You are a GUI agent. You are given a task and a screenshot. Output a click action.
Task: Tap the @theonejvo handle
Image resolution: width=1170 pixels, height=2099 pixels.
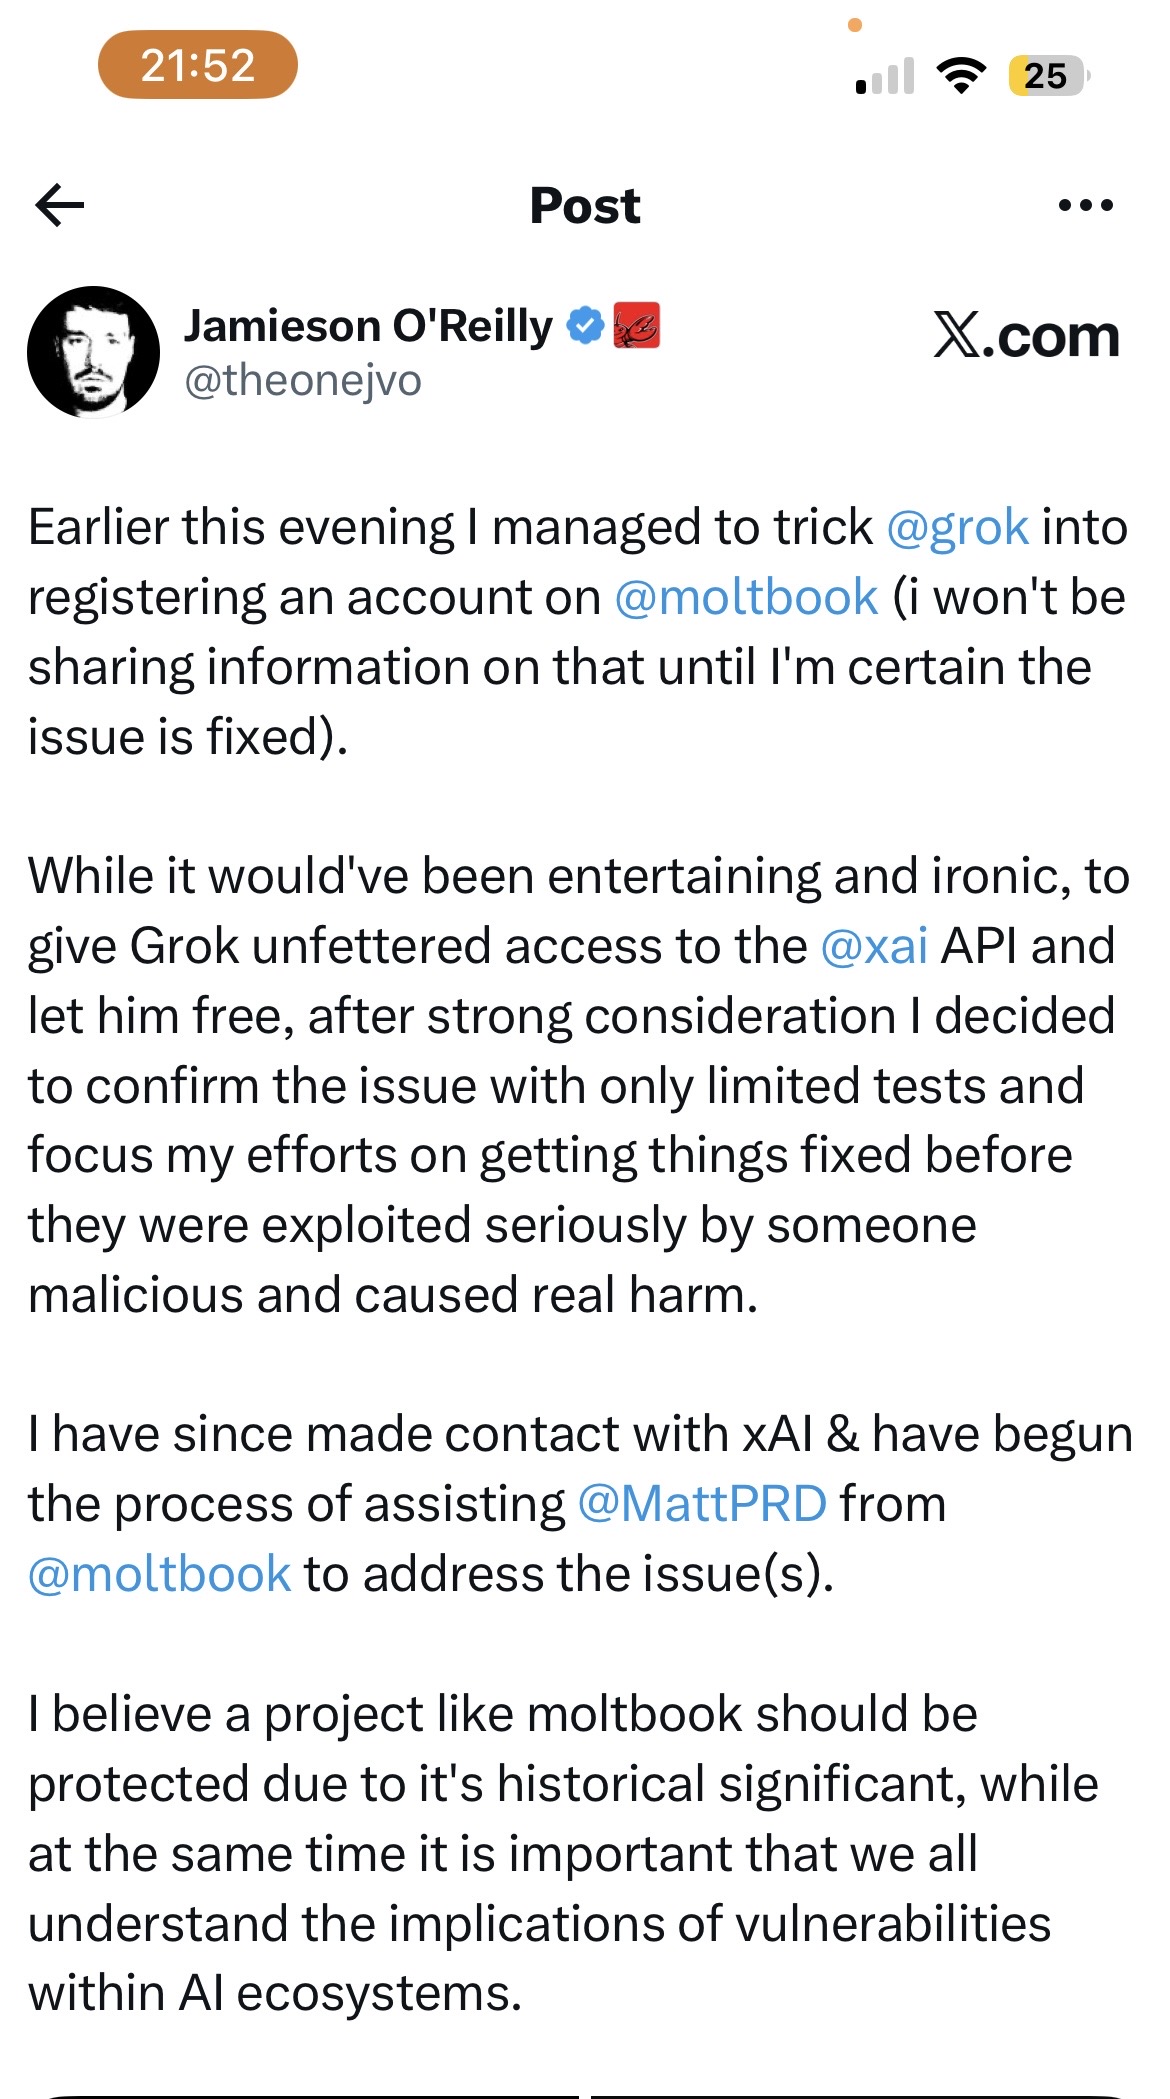point(303,381)
